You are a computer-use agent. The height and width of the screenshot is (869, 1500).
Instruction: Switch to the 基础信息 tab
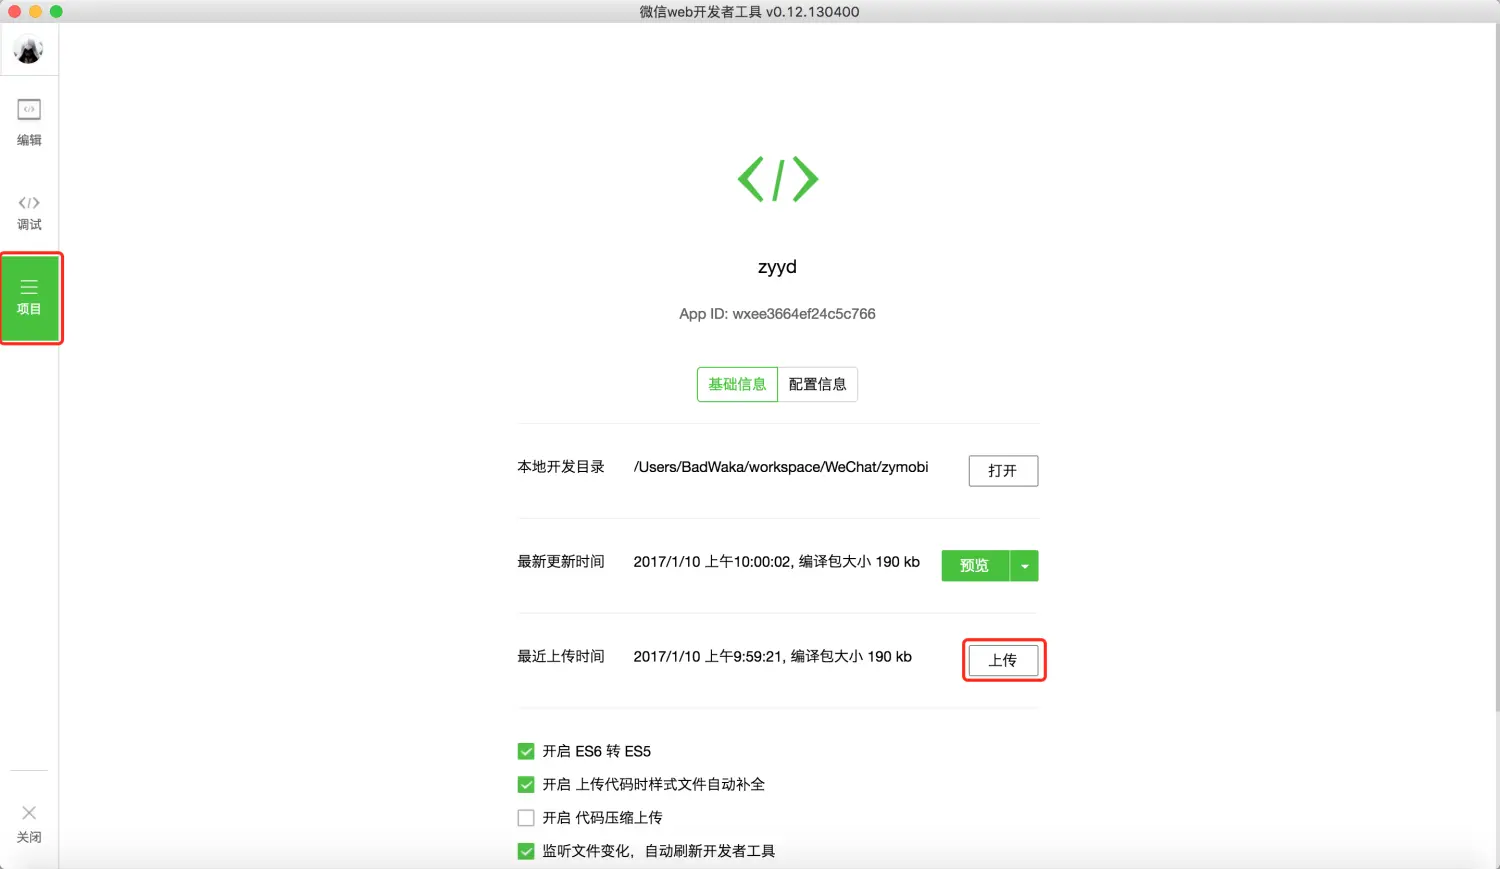point(737,384)
